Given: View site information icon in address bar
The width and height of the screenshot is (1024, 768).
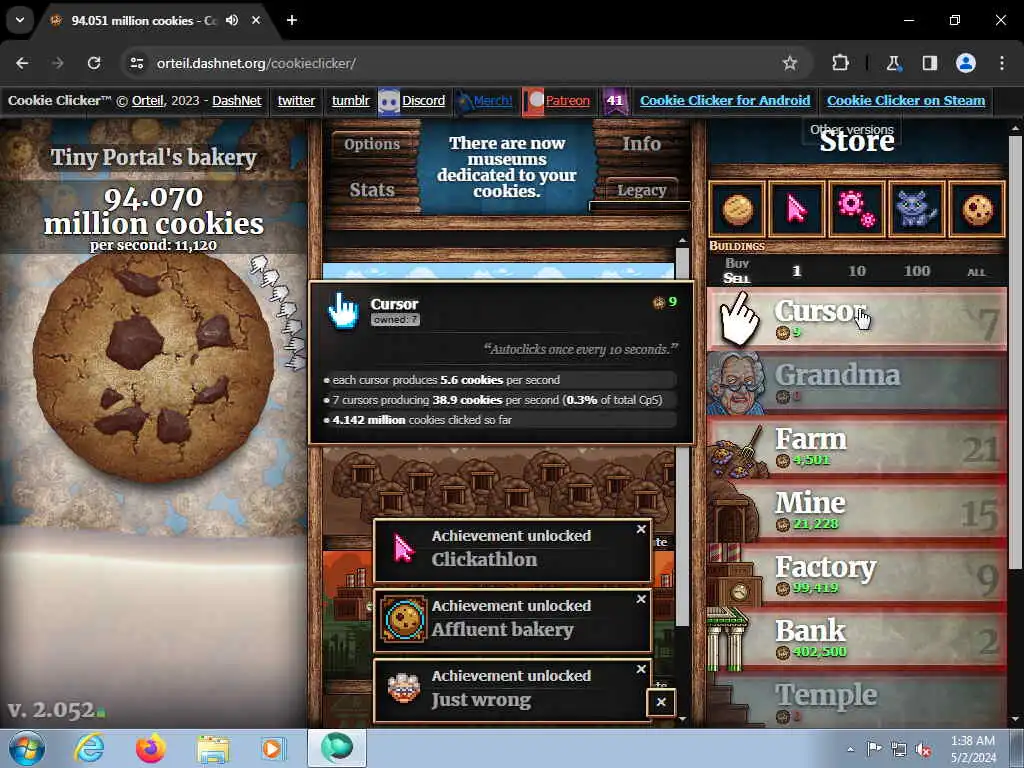Looking at the screenshot, I should (x=136, y=63).
